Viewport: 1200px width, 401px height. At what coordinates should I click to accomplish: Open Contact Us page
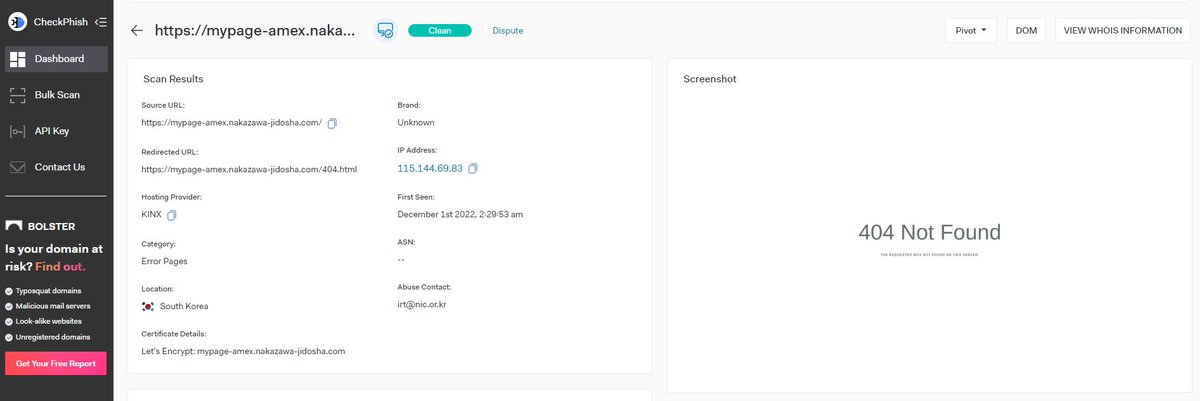point(56,167)
